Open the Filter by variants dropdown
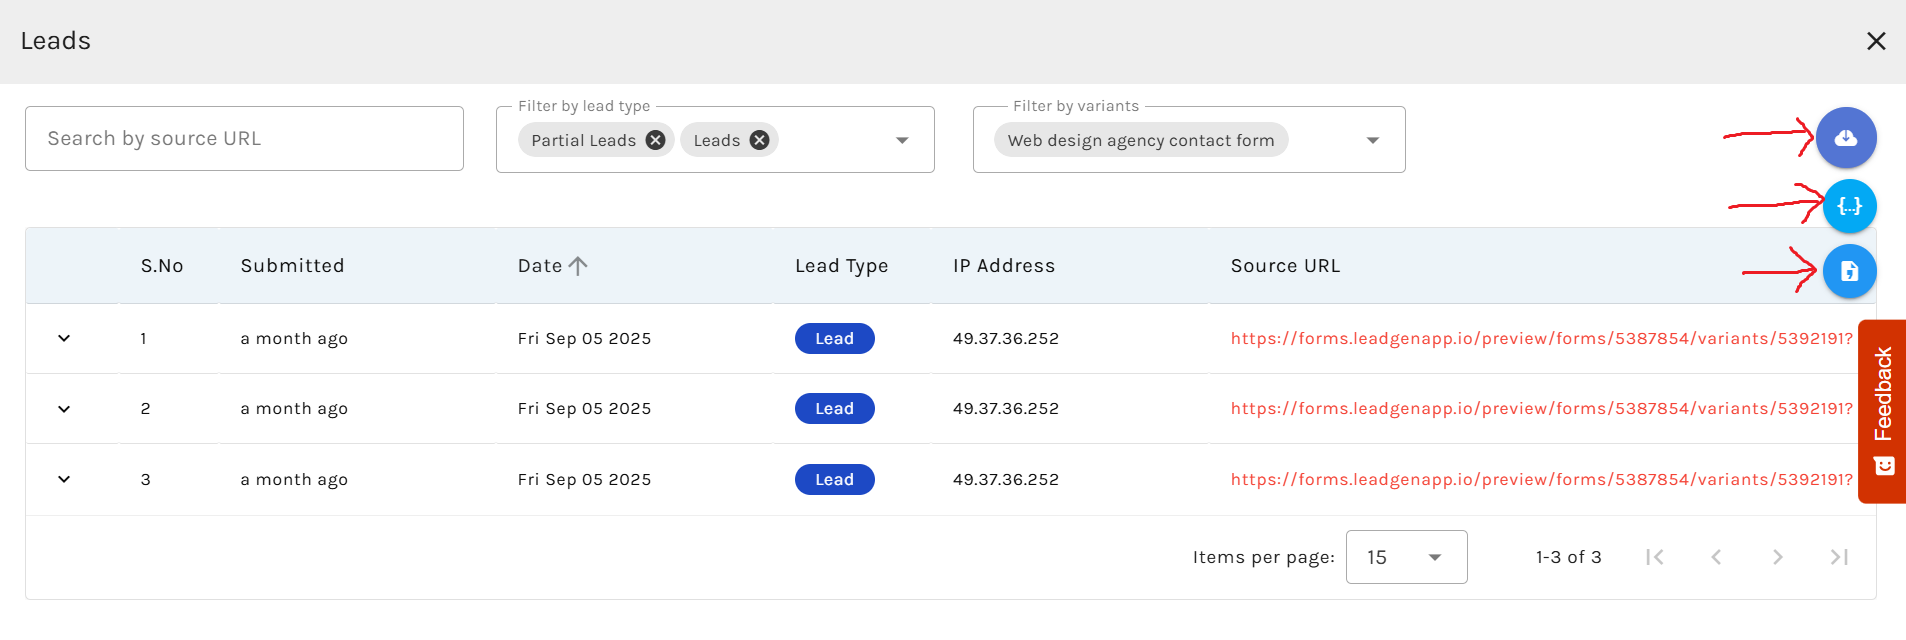This screenshot has width=1906, height=640. point(1372,140)
